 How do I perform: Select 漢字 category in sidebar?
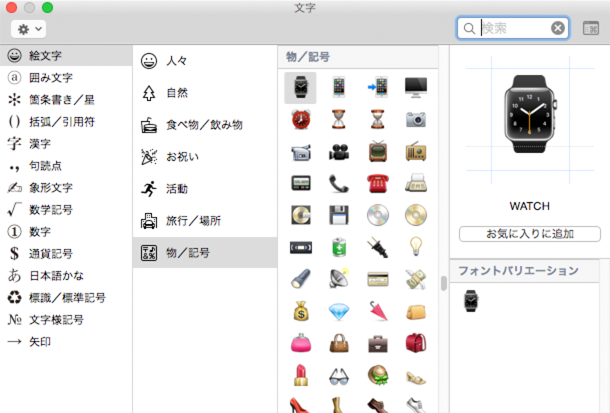[x=66, y=144]
